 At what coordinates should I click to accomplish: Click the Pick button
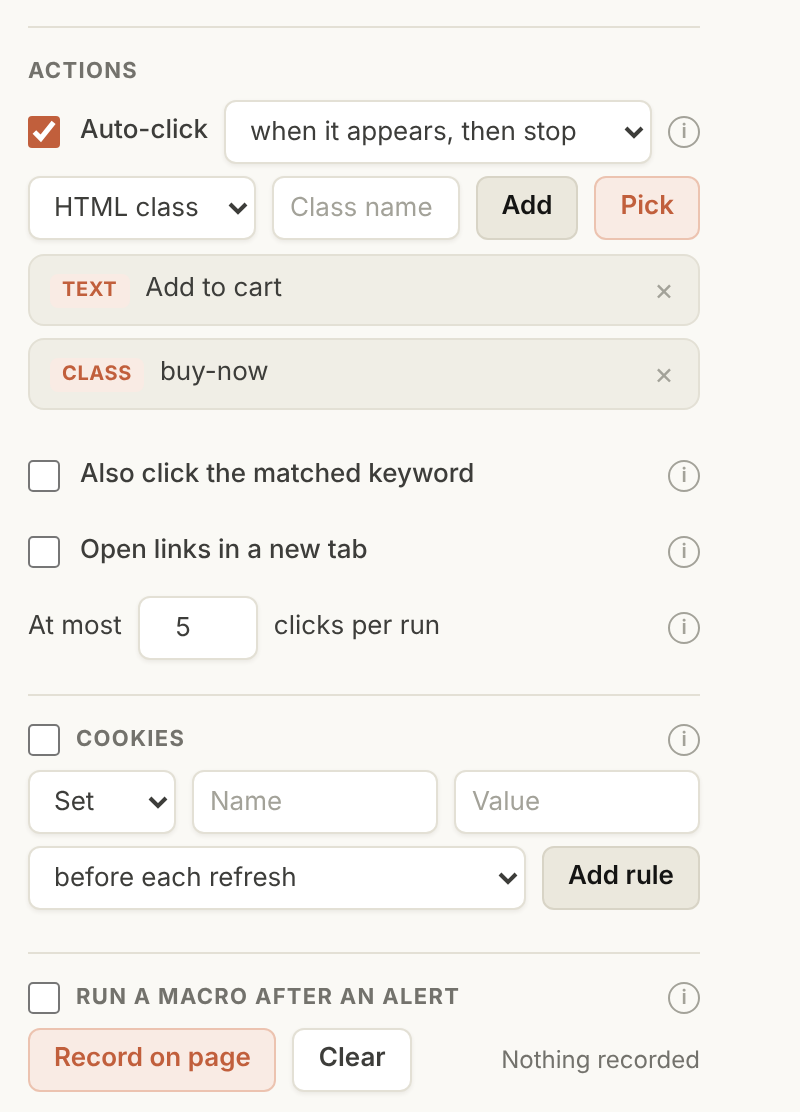(x=647, y=208)
